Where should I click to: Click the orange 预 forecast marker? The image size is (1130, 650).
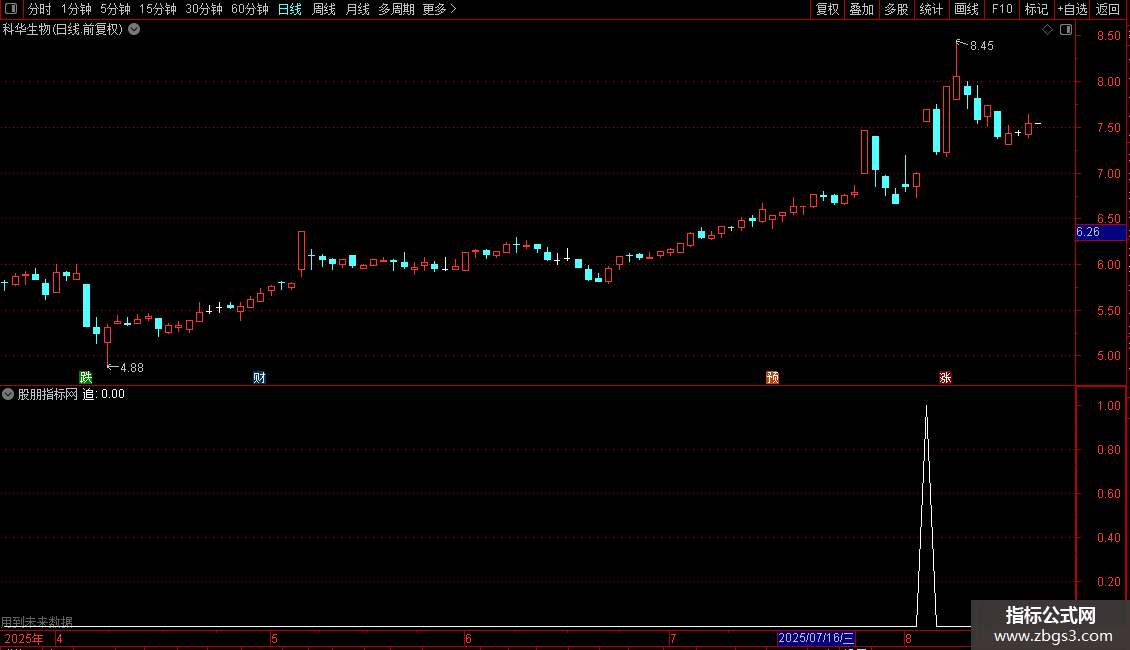pos(773,378)
